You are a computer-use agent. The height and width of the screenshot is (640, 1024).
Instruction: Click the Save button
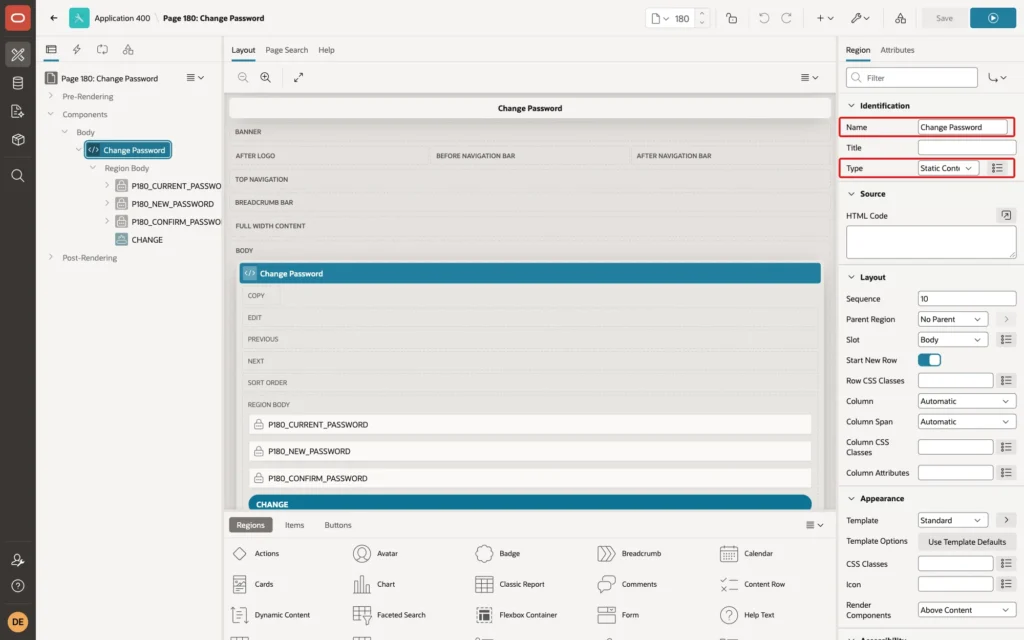(x=944, y=18)
